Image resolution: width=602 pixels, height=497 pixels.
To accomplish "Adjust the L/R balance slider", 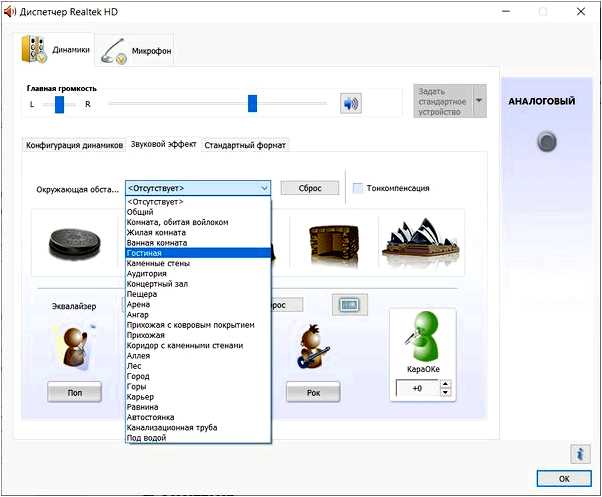I will coord(59,104).
